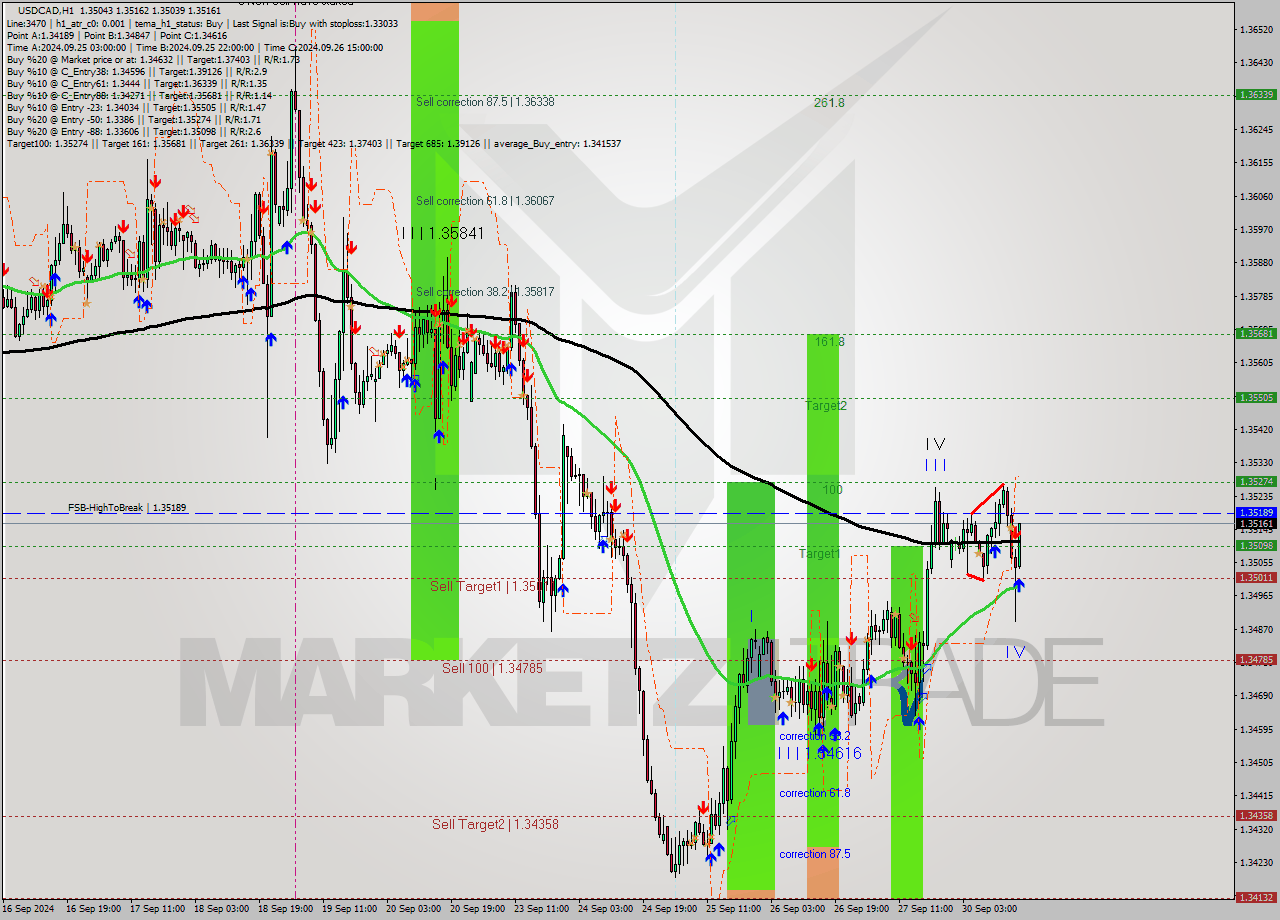Click the green 1.35505 price tag
Screen dimensions: 1280x920
[x=1256, y=397]
